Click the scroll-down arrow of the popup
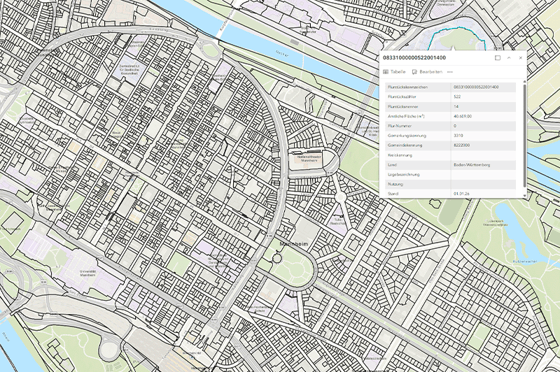Image resolution: width=560 pixels, height=372 pixels. click(525, 195)
